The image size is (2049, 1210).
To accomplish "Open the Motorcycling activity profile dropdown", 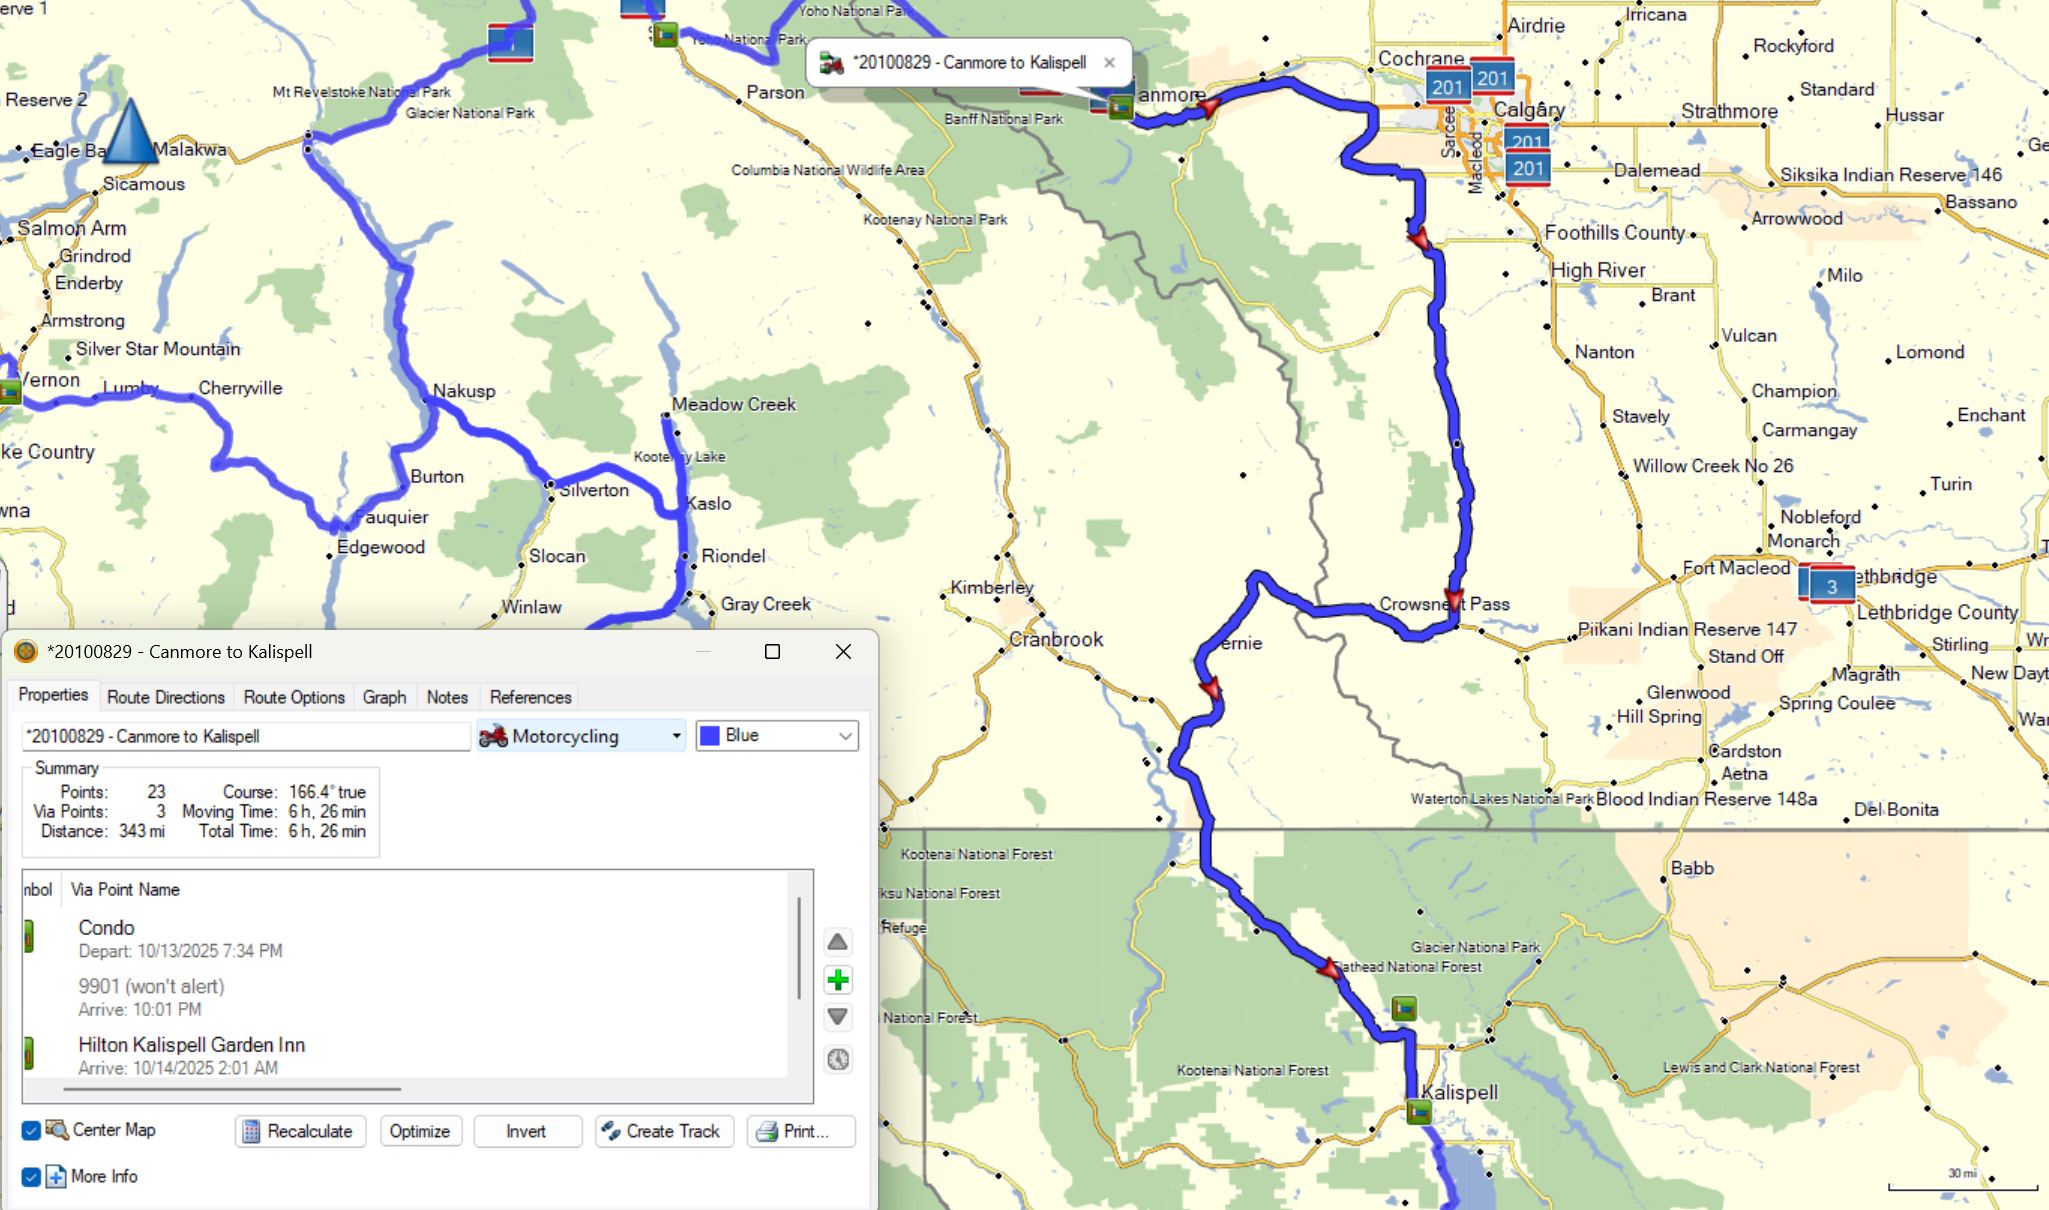I will (581, 736).
